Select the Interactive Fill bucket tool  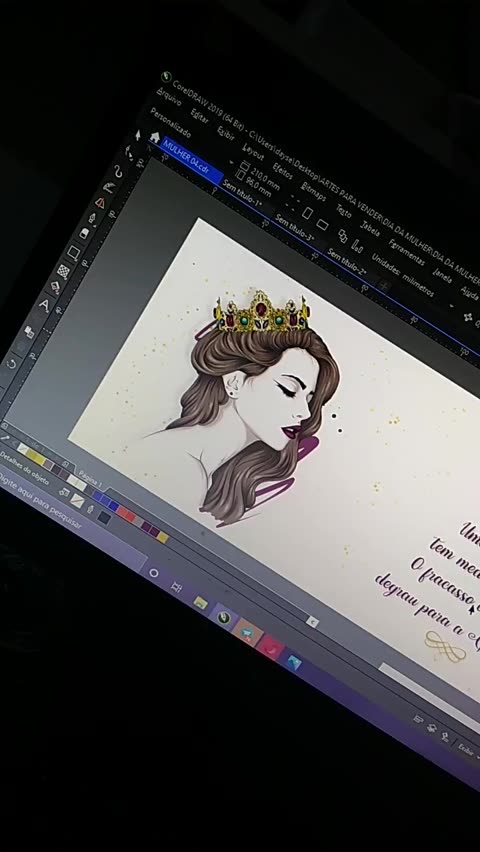pos(55,286)
